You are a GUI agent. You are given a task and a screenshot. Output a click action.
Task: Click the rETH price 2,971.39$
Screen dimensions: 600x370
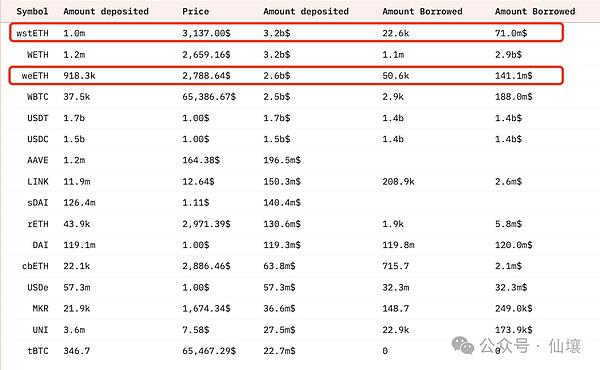pos(206,224)
